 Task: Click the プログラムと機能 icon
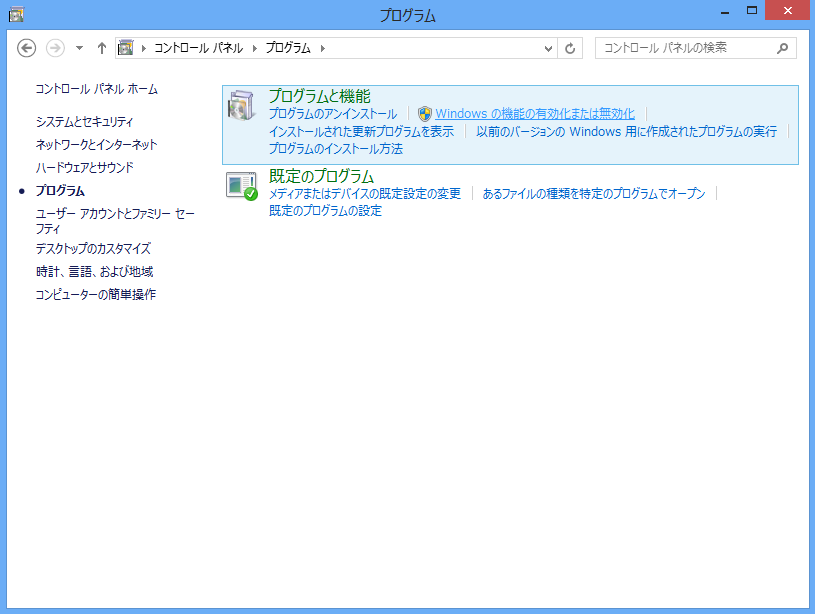pyautogui.click(x=241, y=106)
